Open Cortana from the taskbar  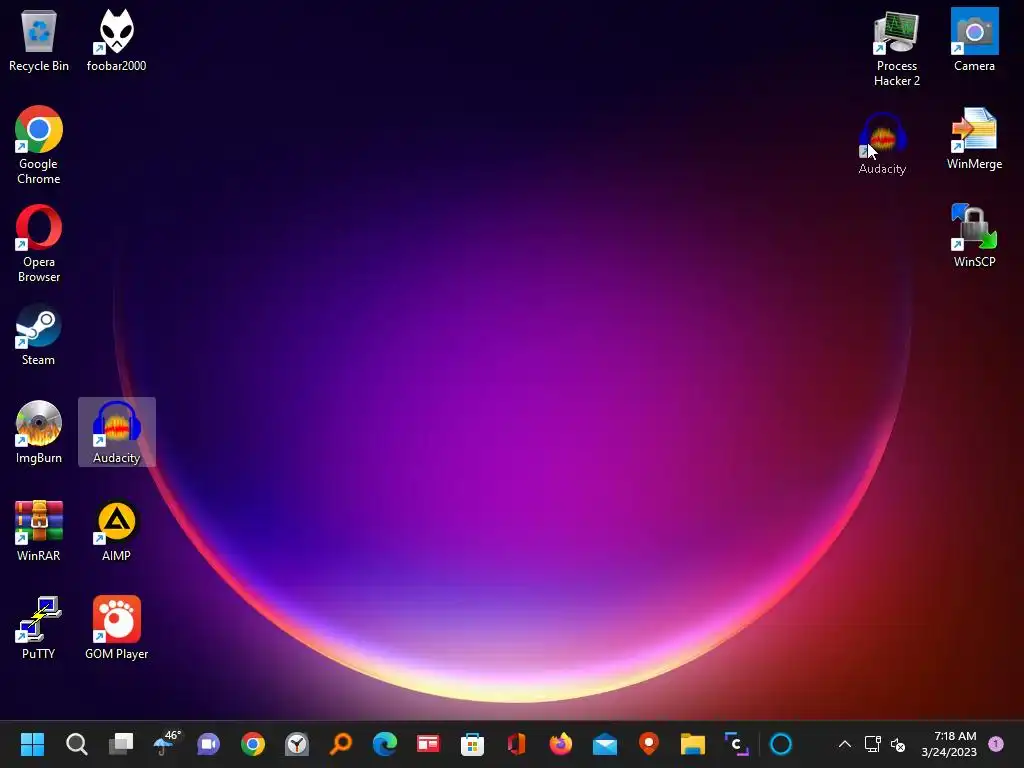click(x=781, y=744)
